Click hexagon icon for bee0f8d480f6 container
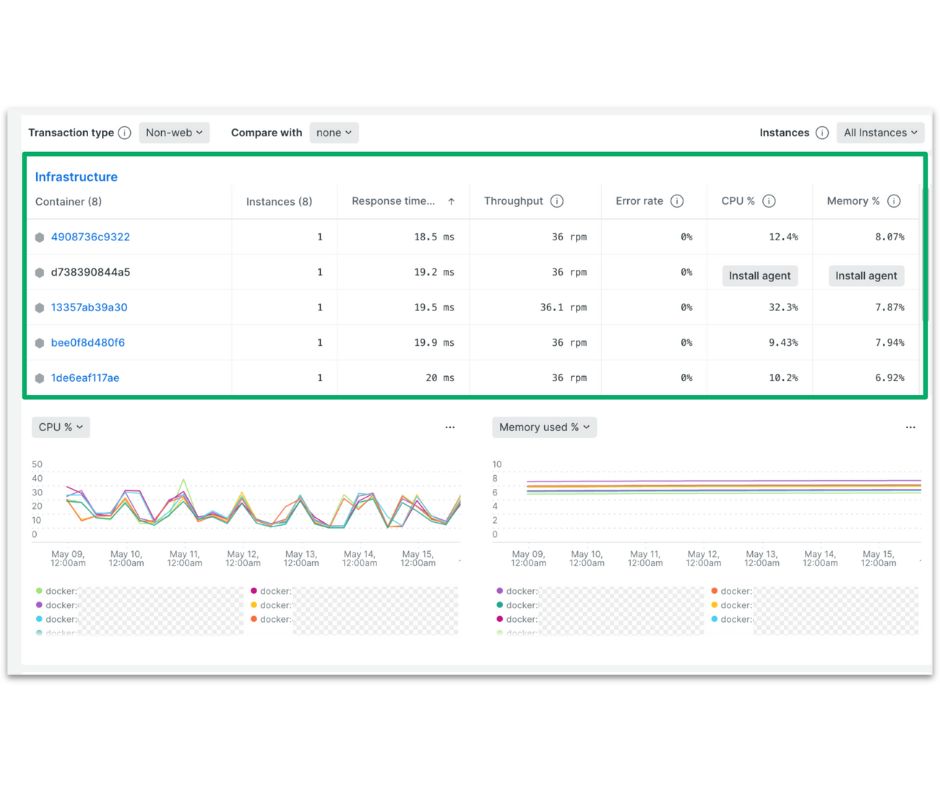 click(40, 343)
